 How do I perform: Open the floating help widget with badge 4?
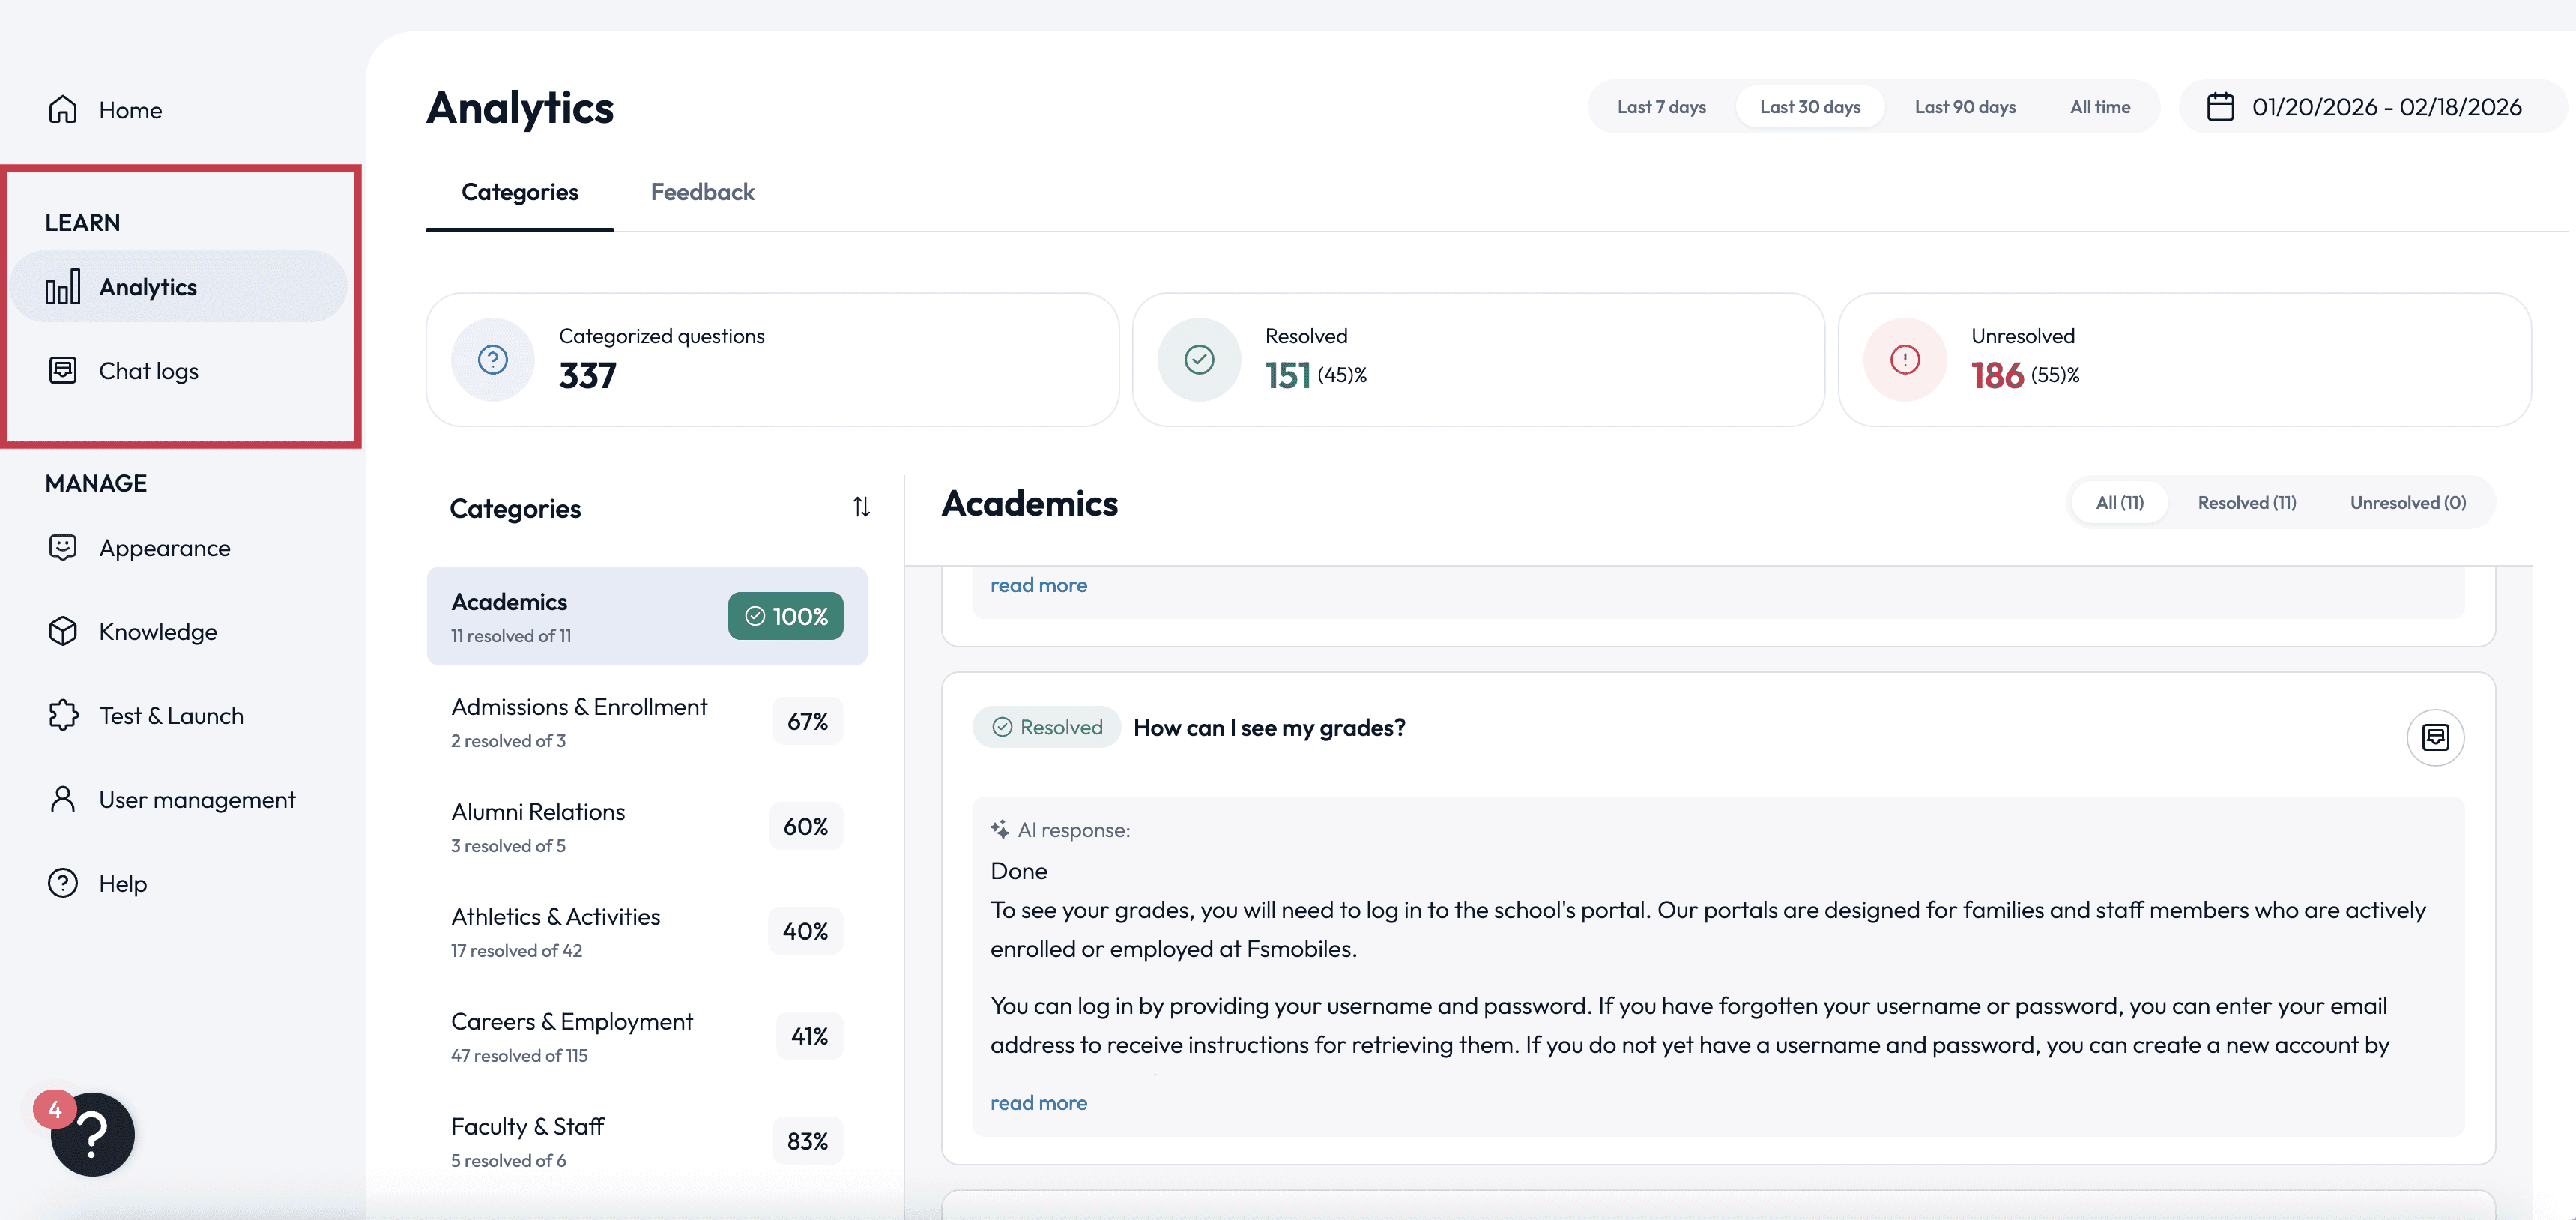click(92, 1134)
